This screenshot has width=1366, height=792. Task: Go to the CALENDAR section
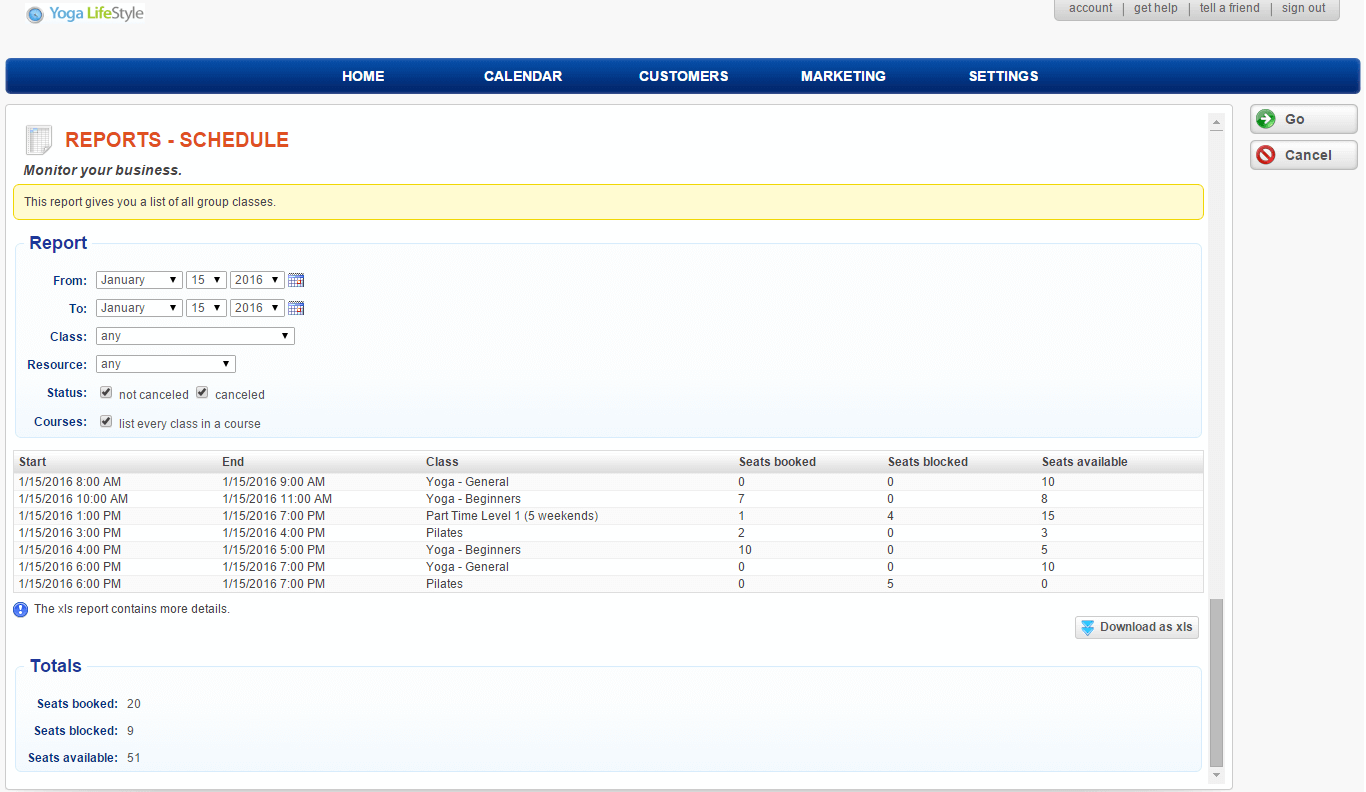[523, 76]
